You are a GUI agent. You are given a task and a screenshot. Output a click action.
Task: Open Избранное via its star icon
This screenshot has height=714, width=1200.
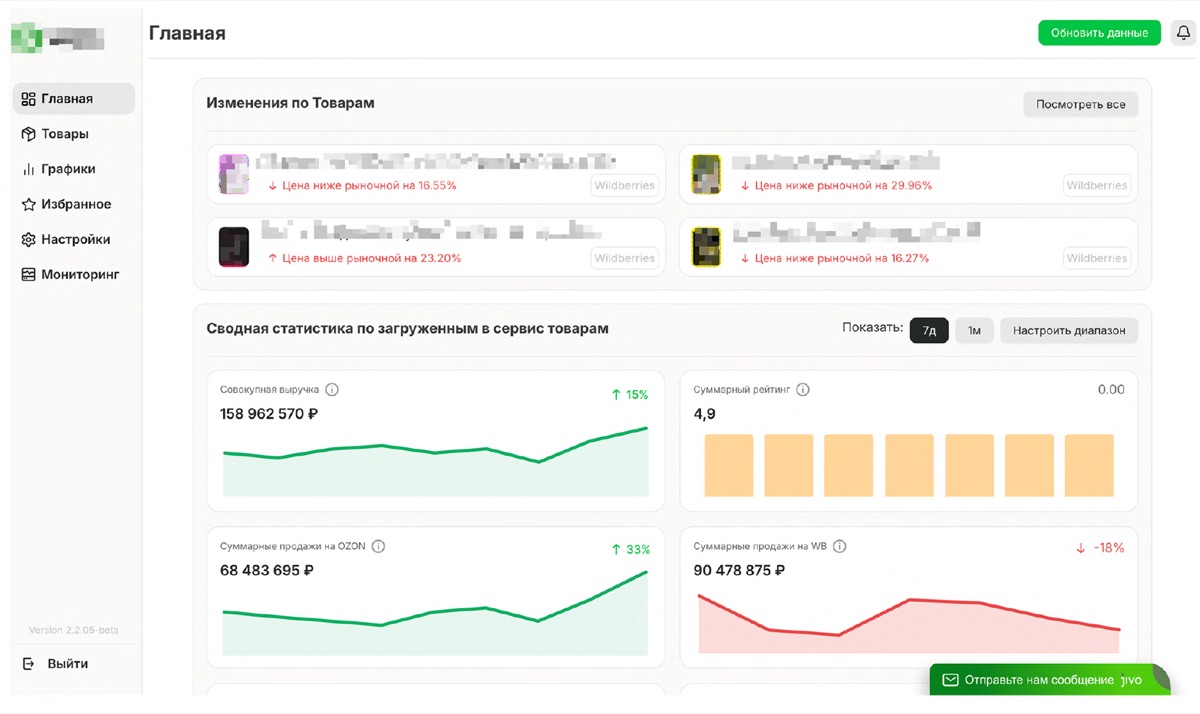click(x=28, y=204)
